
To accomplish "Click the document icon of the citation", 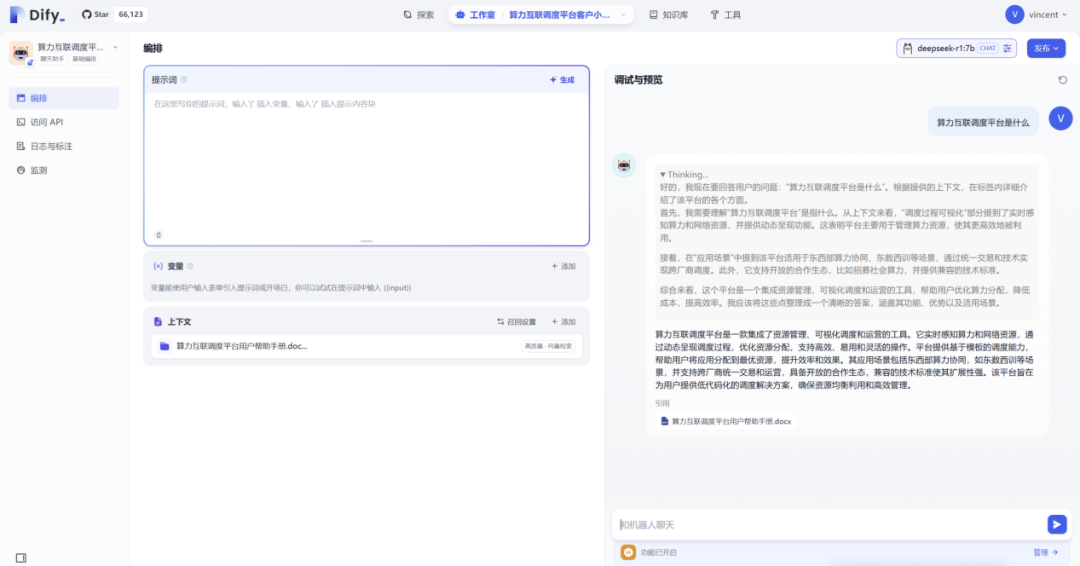I will 665,421.
